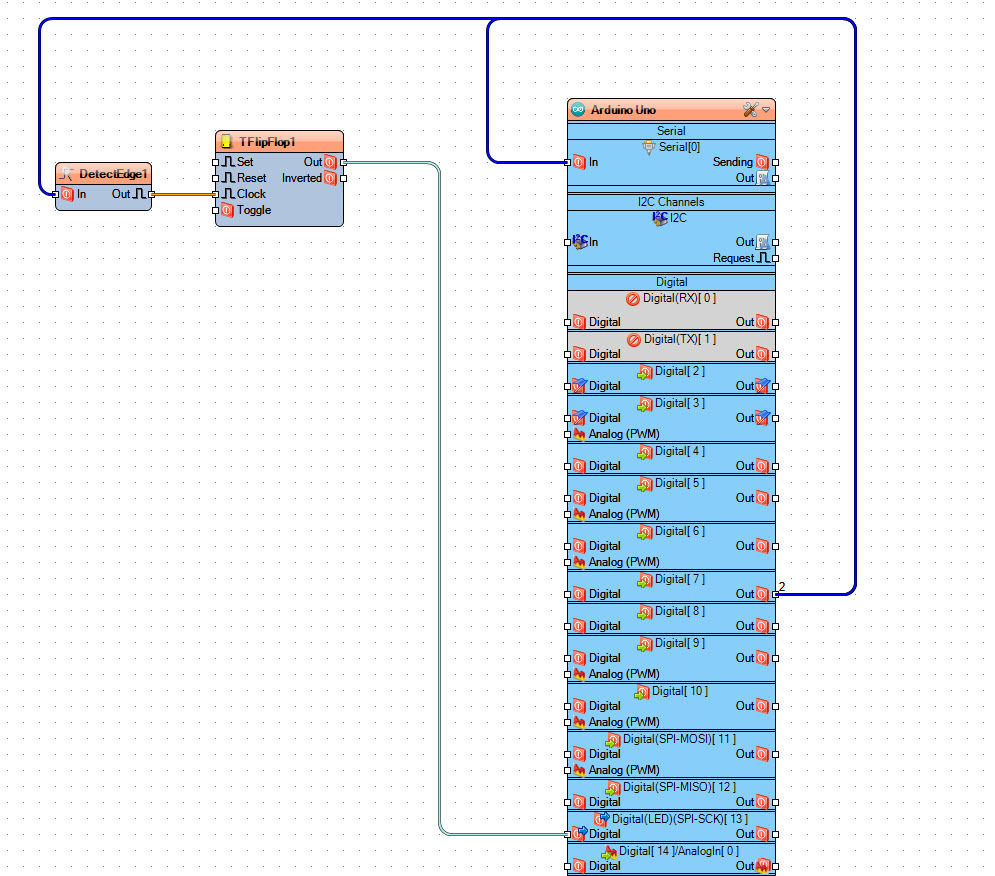Click the Serial[0] In pin icon

click(x=579, y=163)
